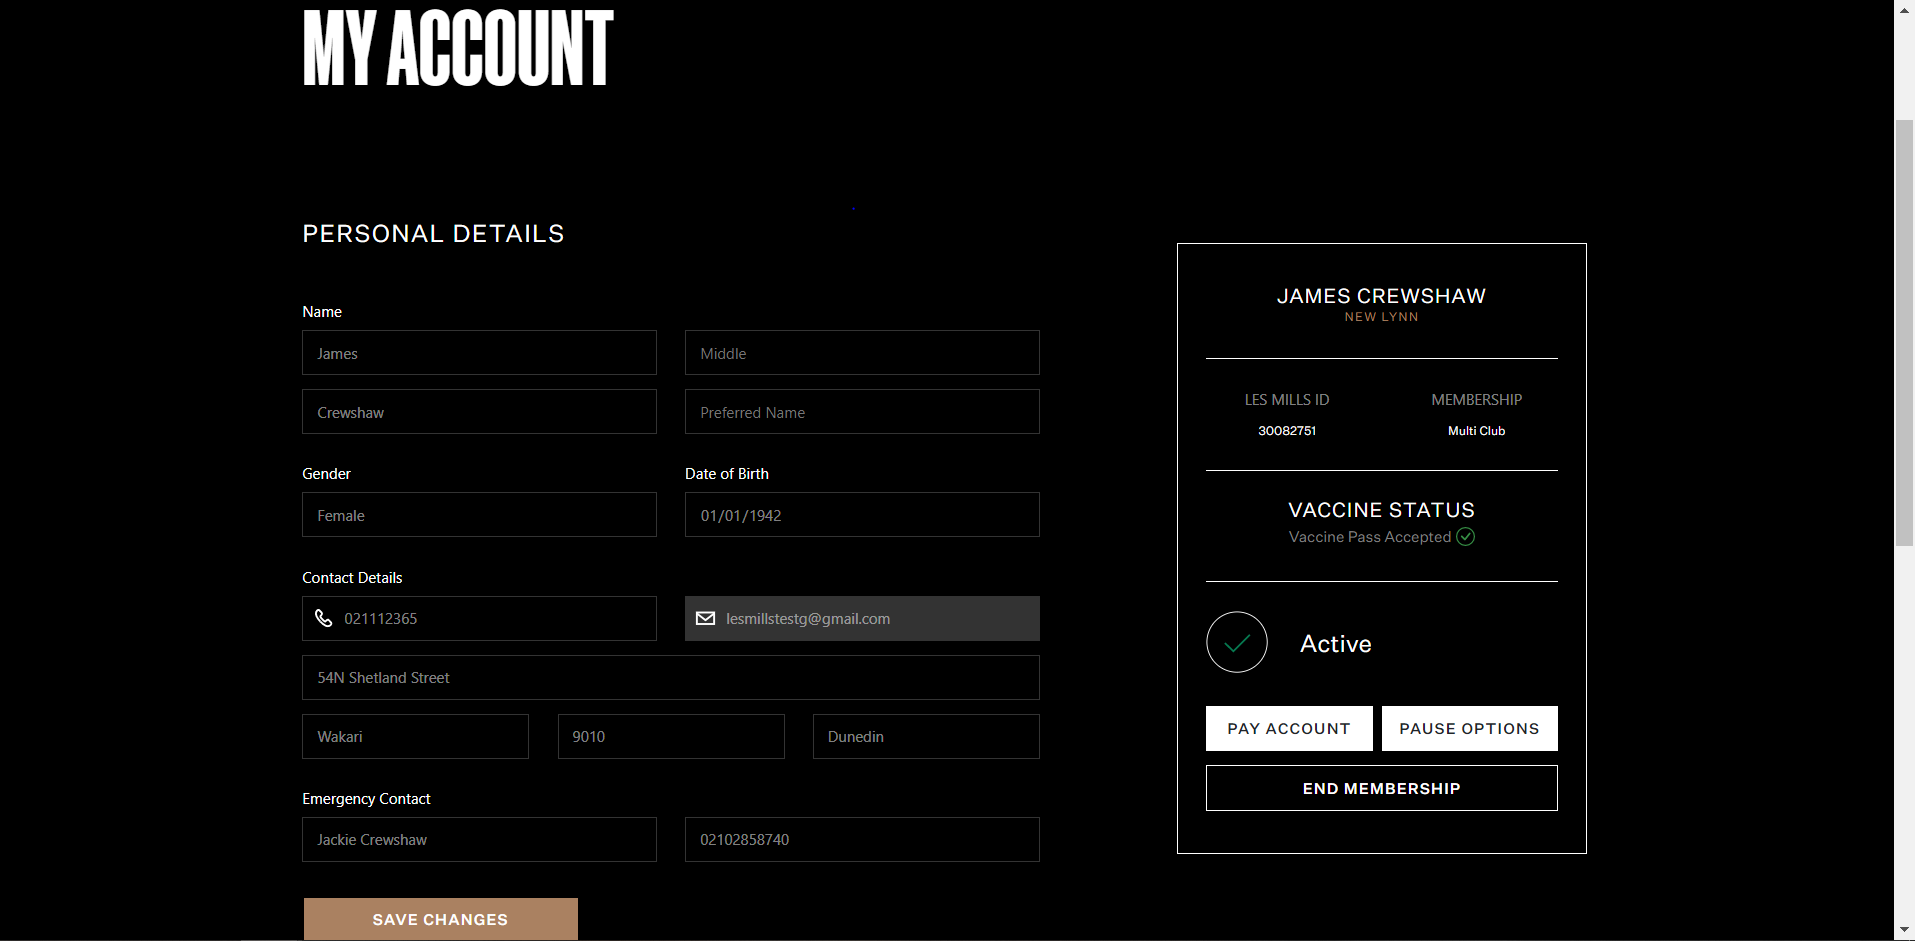The height and width of the screenshot is (941, 1916).
Task: Click the first name field containing James
Action: coord(480,353)
